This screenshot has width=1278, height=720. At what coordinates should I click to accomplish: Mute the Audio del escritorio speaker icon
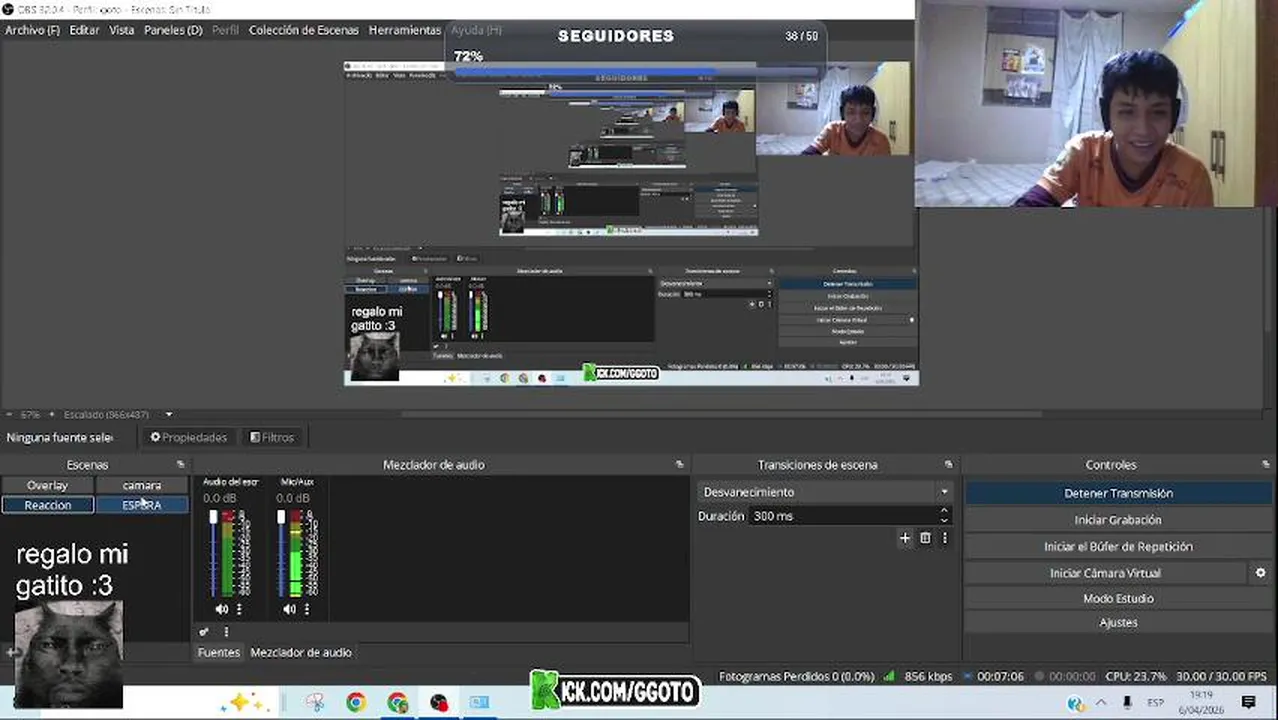[221, 609]
